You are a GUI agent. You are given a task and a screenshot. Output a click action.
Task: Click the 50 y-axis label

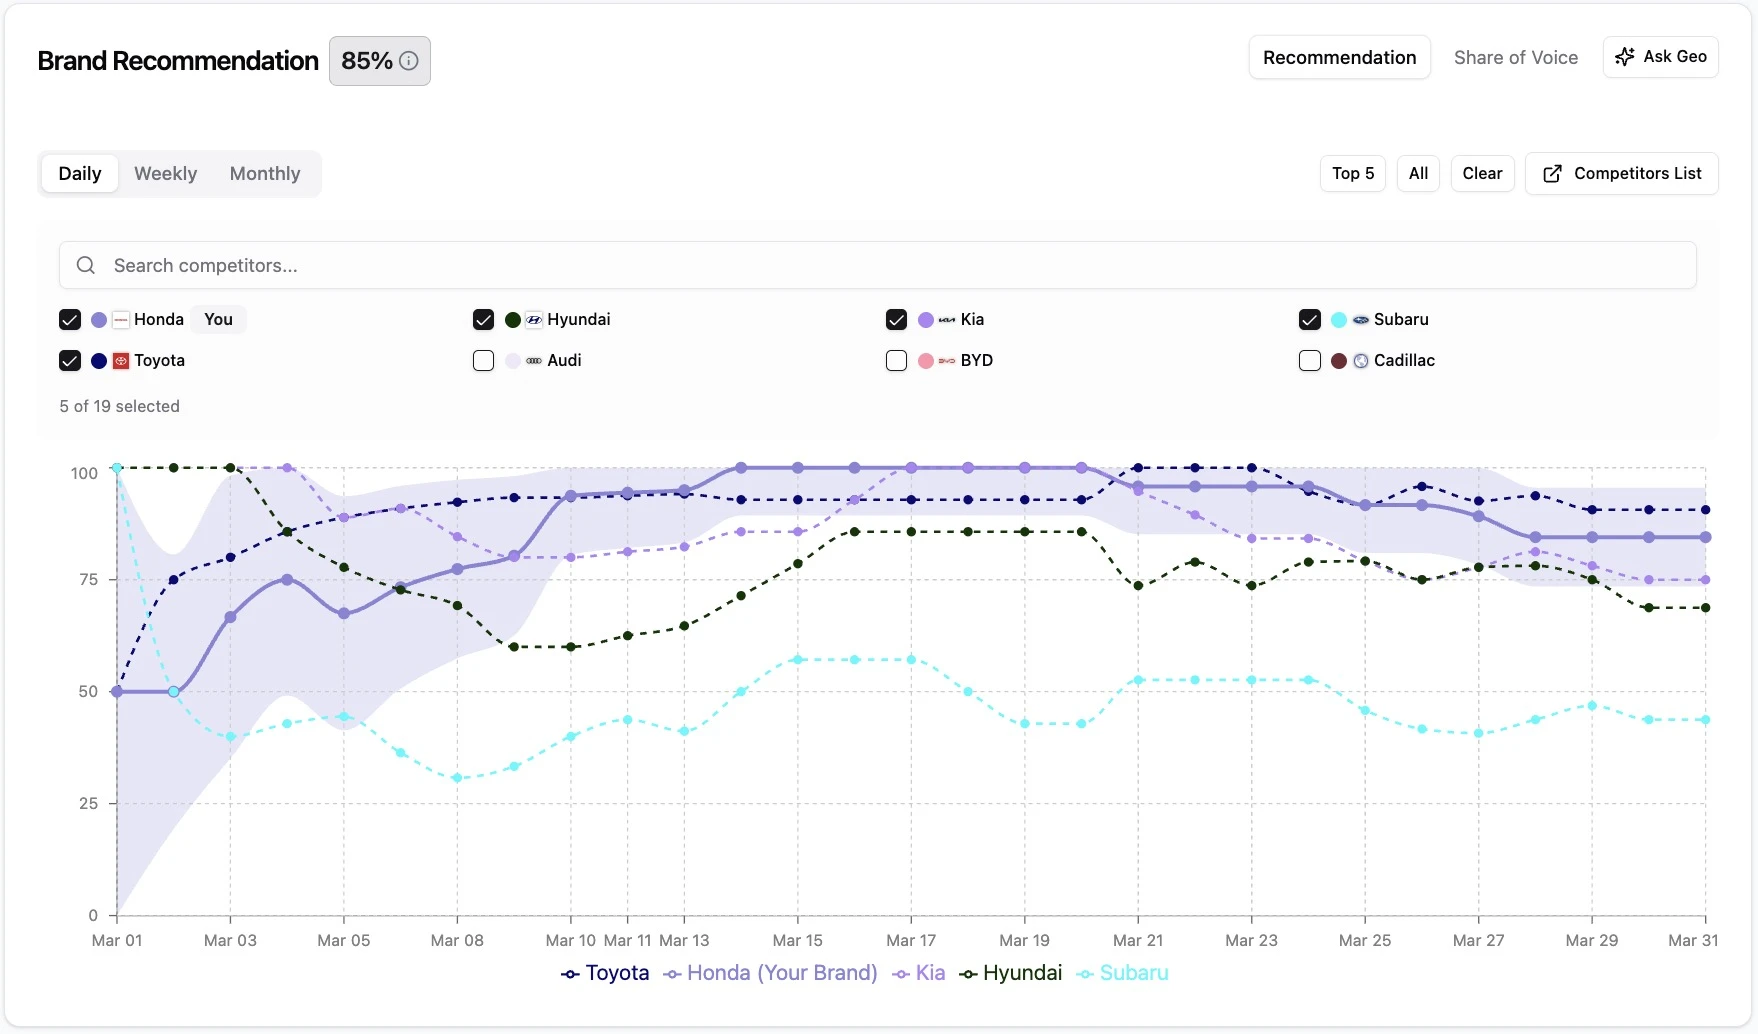(88, 692)
